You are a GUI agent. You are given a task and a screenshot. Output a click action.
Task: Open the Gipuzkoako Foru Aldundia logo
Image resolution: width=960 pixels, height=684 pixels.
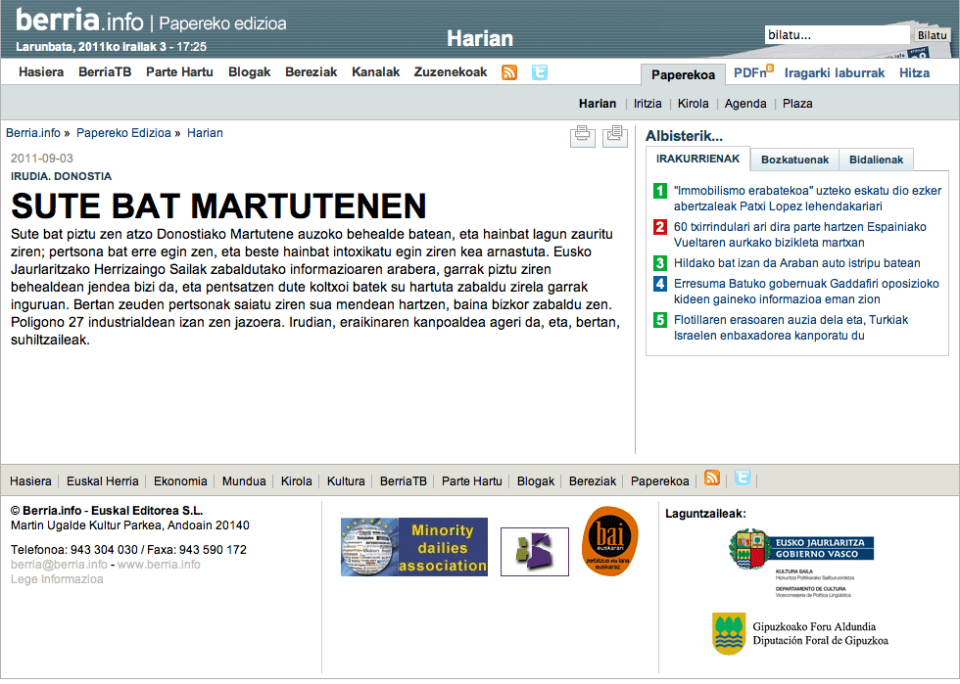pyautogui.click(x=800, y=633)
